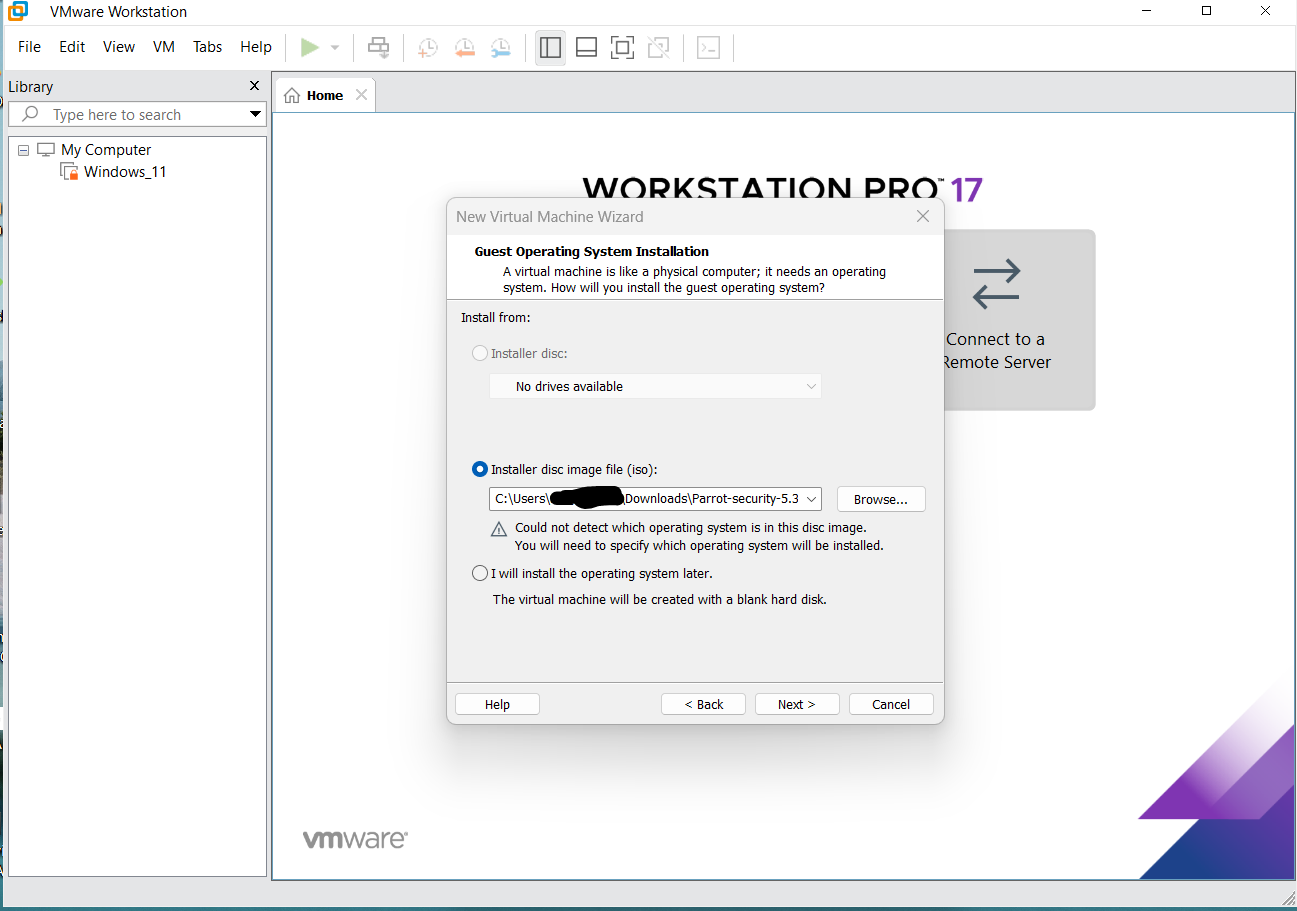The image size is (1297, 911).
Task: Click Send Ctrl+Alt+Del toolbar icon
Action: [x=378, y=47]
